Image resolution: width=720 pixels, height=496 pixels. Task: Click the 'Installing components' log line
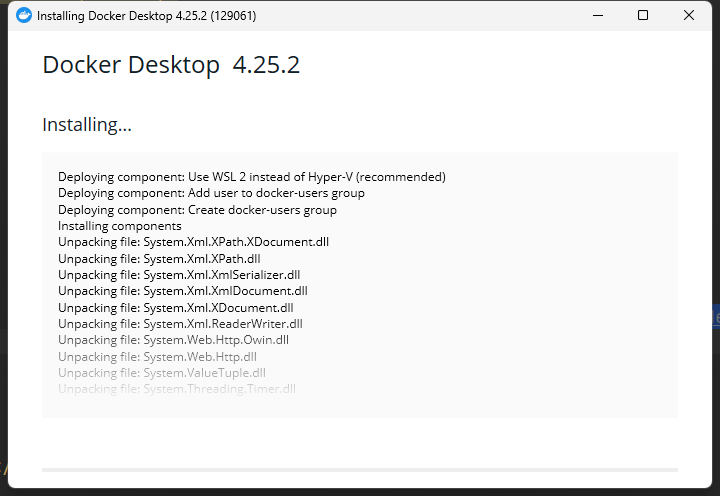click(x=119, y=226)
